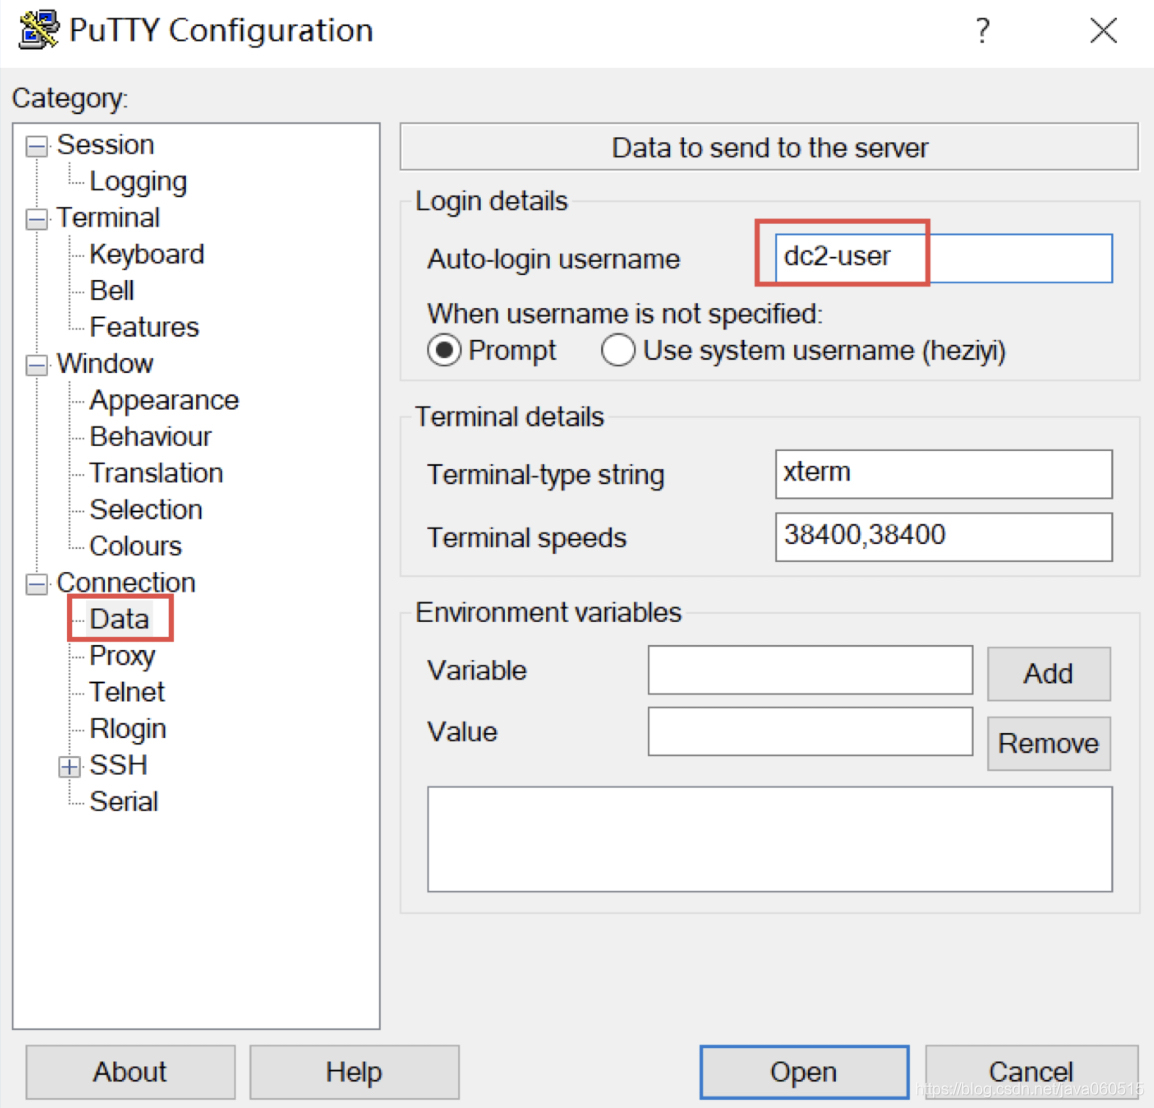Viewport: 1154px width, 1108px height.
Task: Open the Features settings panel
Action: [x=144, y=327]
